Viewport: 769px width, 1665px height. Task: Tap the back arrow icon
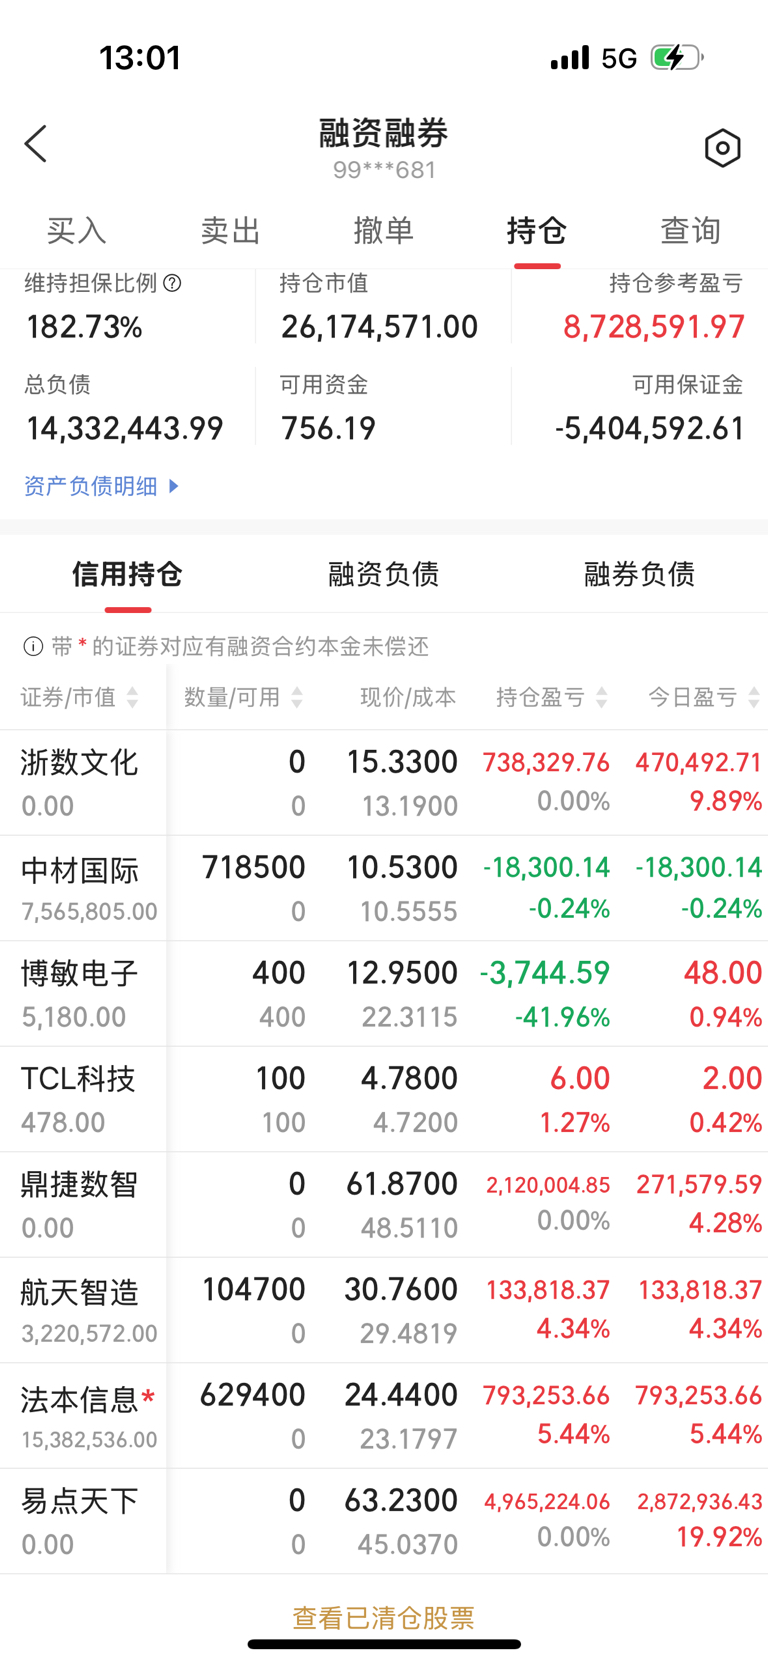tap(36, 144)
